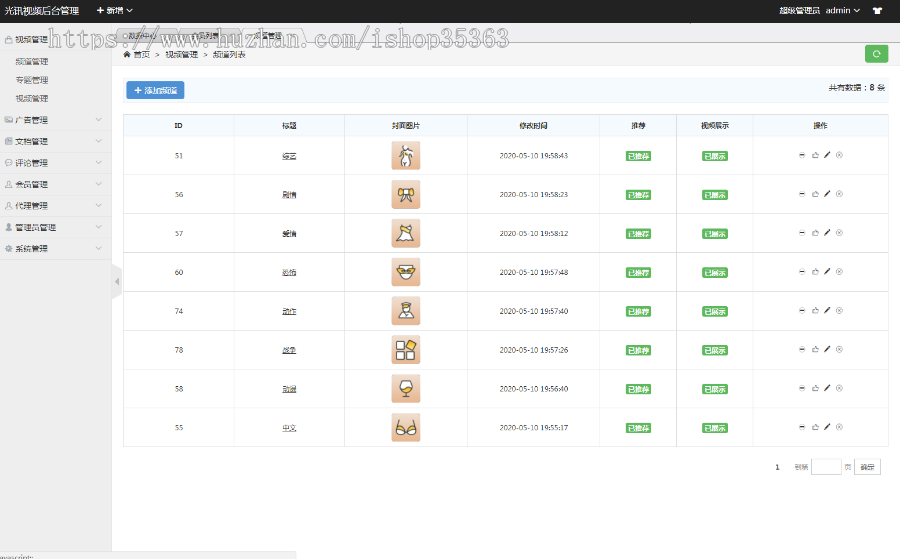Screen dimensions: 900x559
Task: Click the pencil edit icon for ID 78
Action: coord(827,350)
